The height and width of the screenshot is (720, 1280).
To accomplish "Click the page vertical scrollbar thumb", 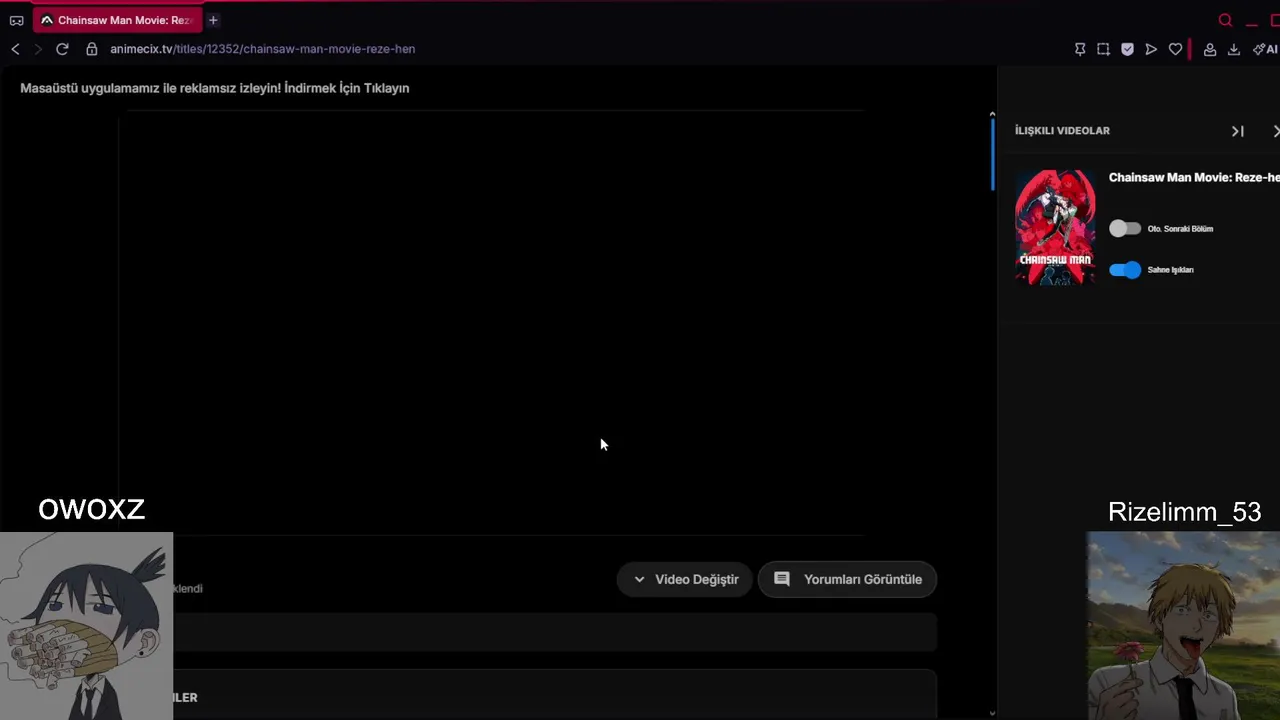I will (992, 153).
